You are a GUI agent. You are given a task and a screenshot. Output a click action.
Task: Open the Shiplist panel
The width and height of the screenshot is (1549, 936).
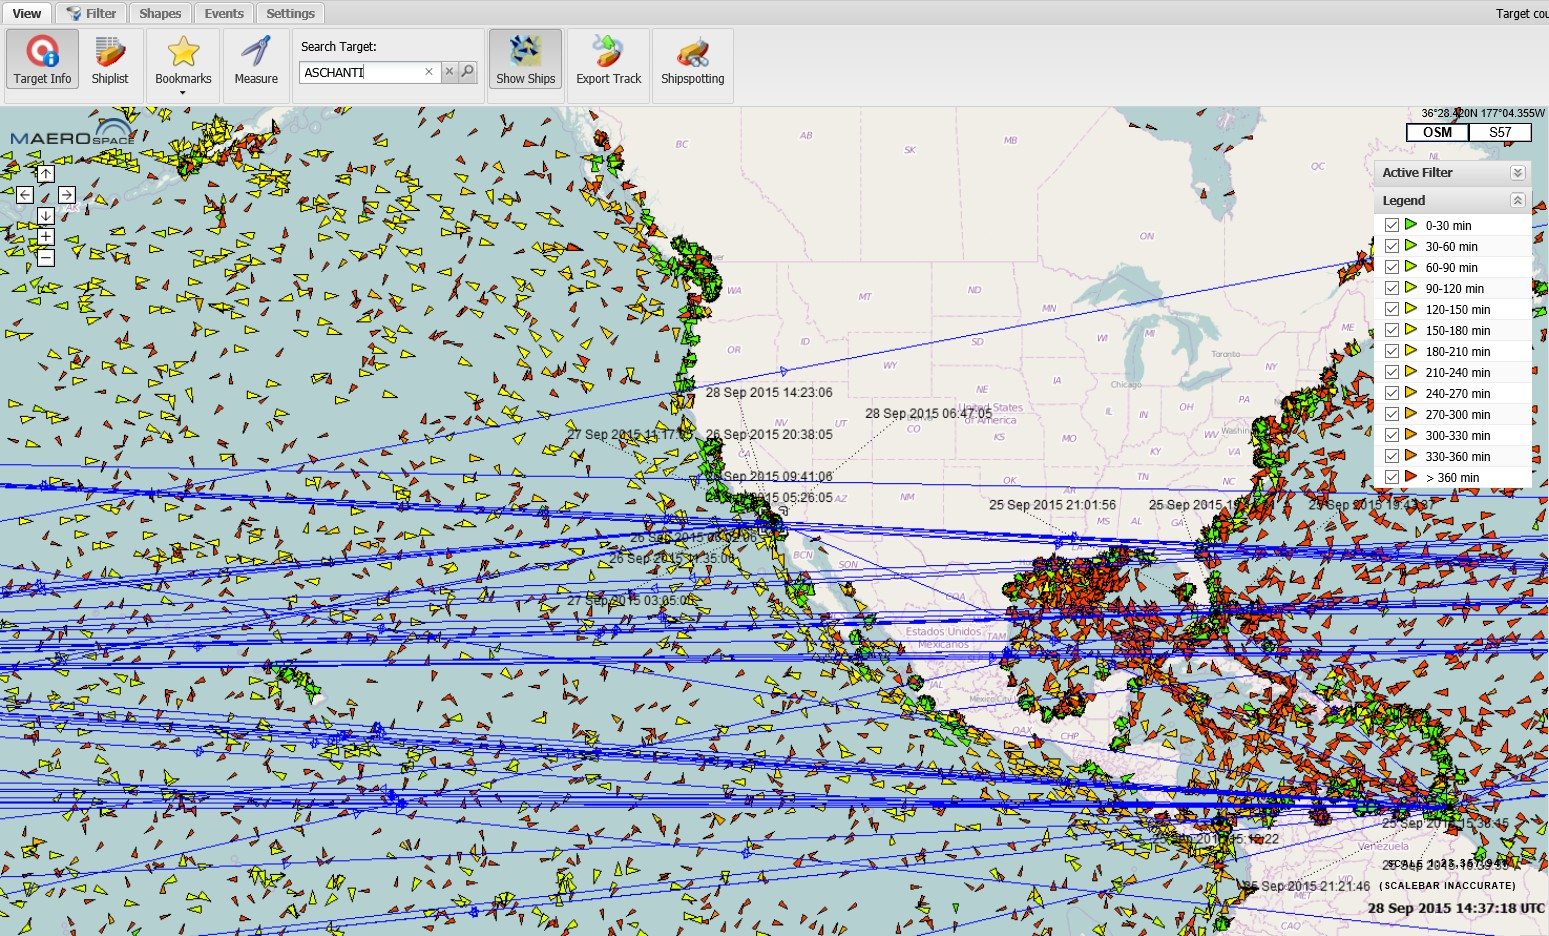coord(110,60)
